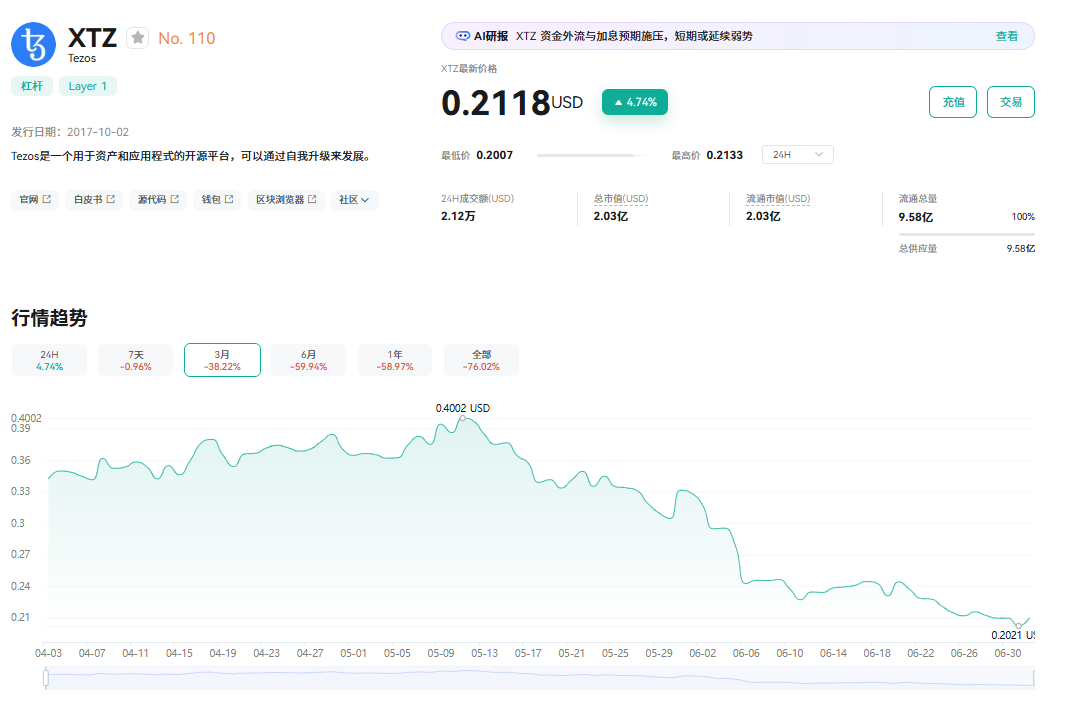Click the 总市值(USD) label

[x=620, y=199]
